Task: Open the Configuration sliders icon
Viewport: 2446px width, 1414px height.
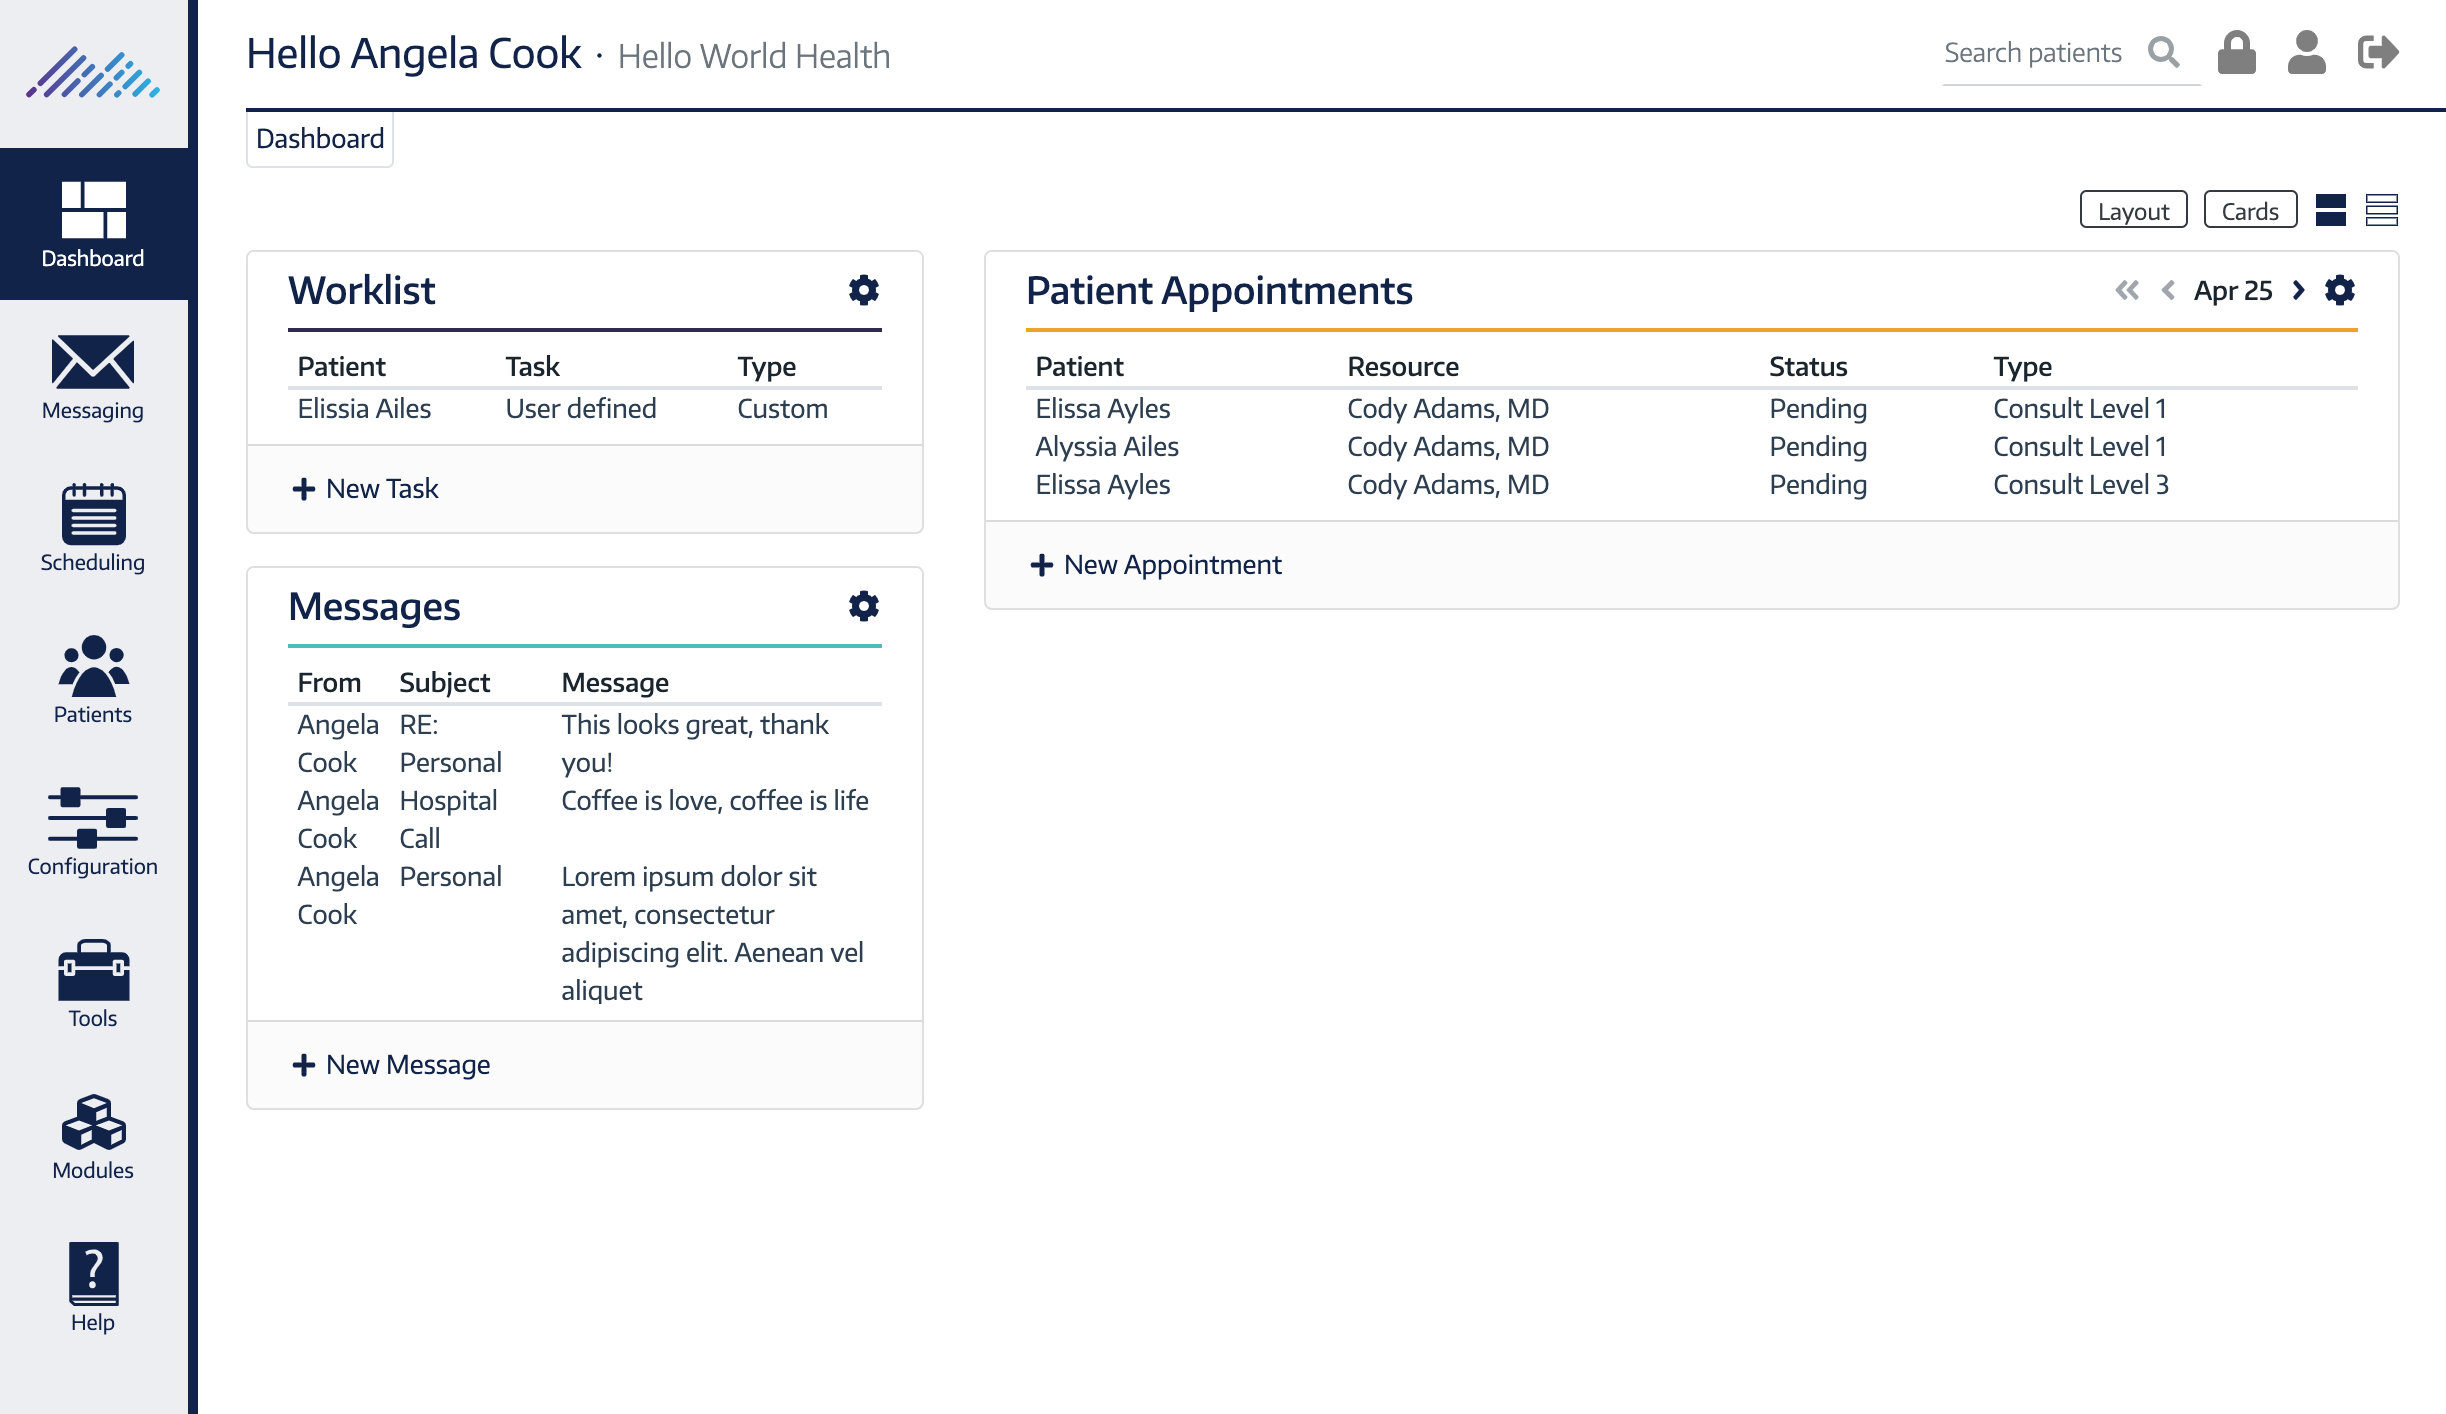Action: [93, 818]
